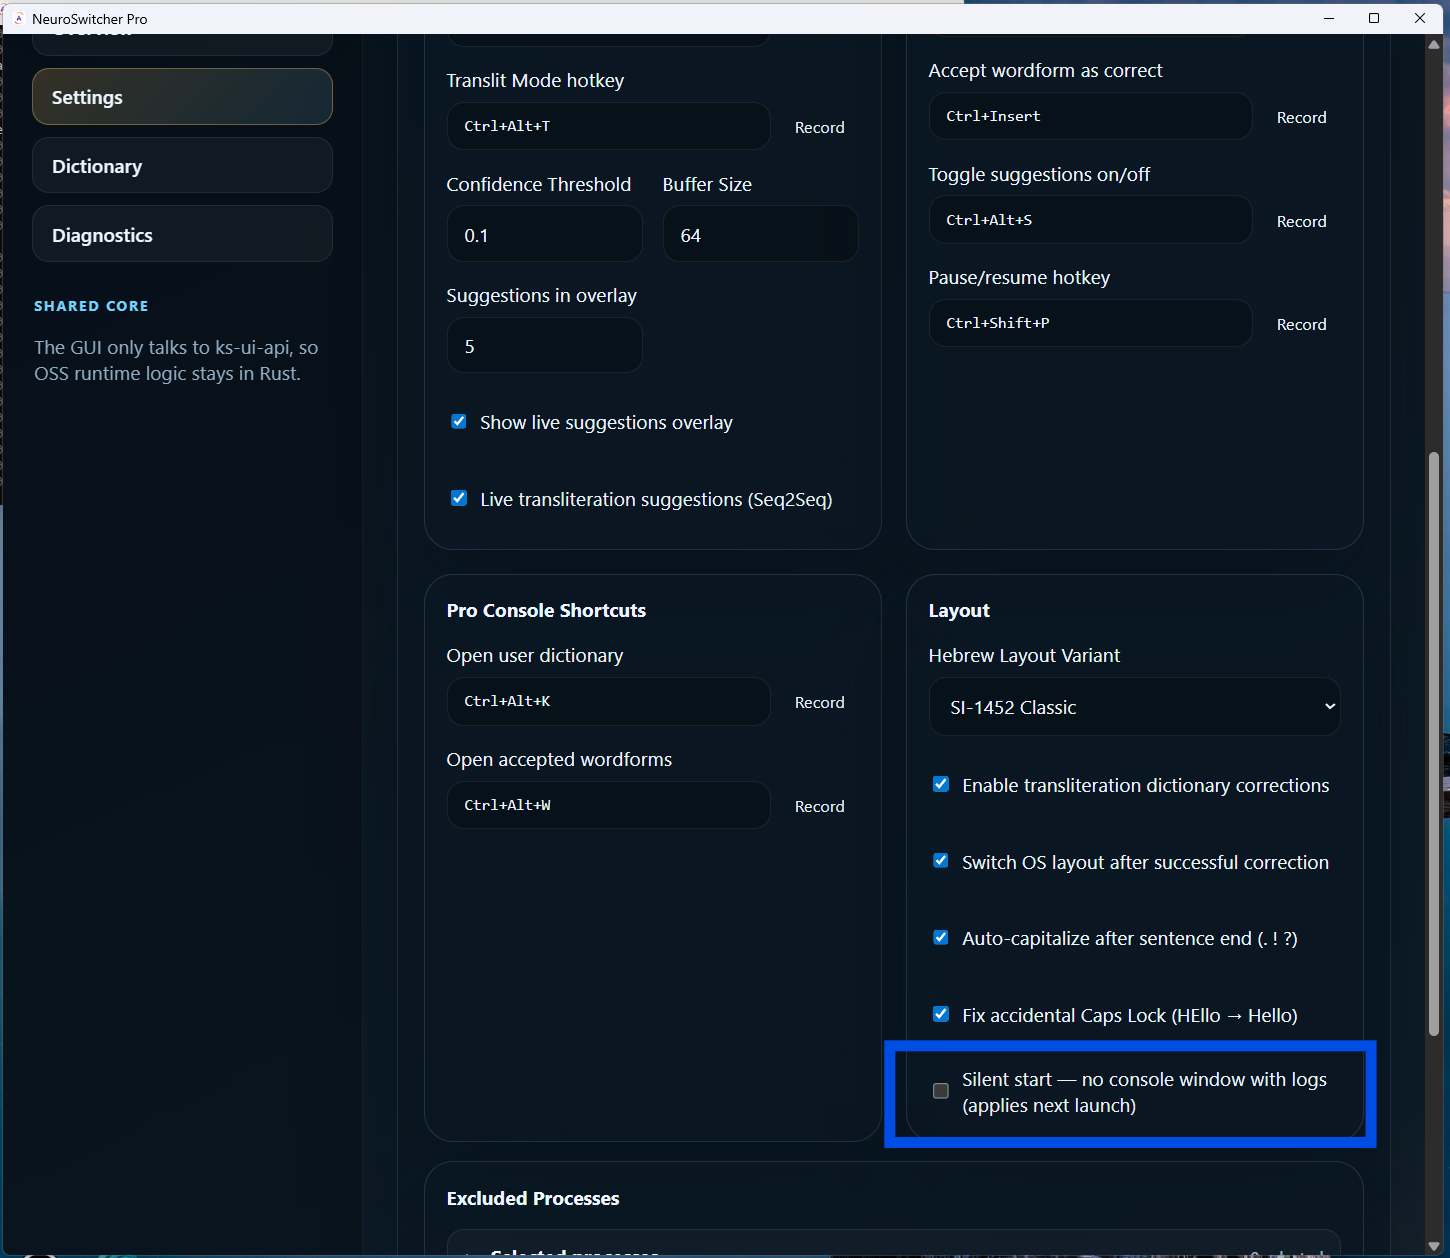The width and height of the screenshot is (1450, 1258).
Task: Maximize the NeuroSwitcher Pro window
Action: click(1374, 18)
